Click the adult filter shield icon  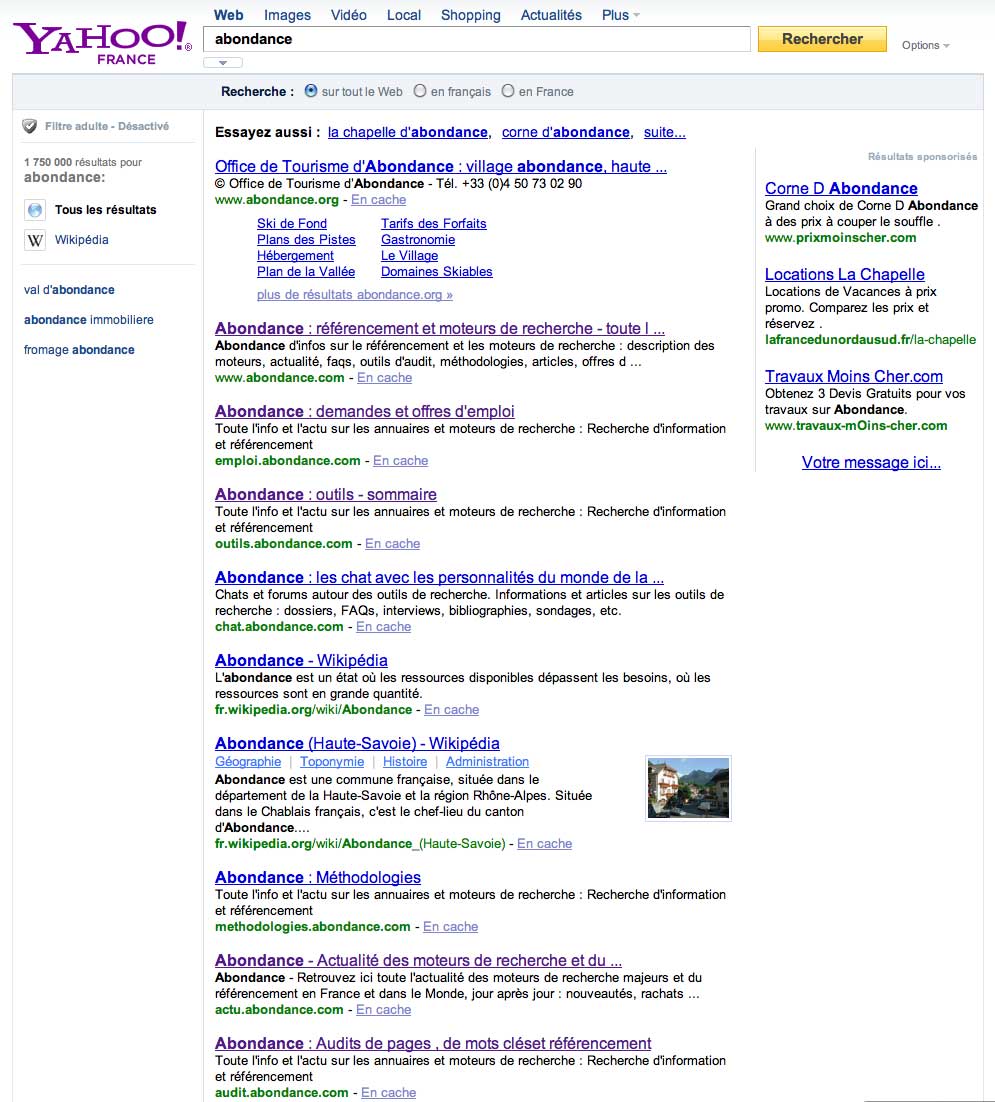tap(30, 127)
